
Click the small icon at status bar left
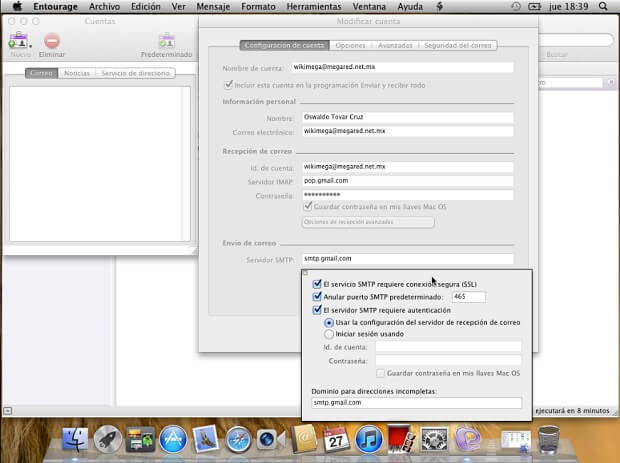point(8,411)
